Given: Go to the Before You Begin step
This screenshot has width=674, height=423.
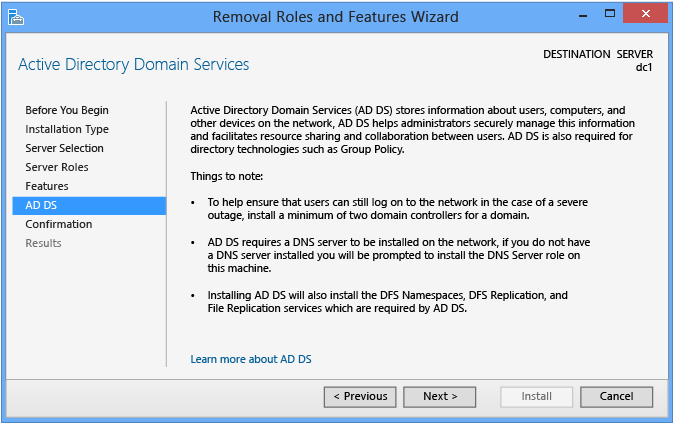Looking at the screenshot, I should [67, 110].
